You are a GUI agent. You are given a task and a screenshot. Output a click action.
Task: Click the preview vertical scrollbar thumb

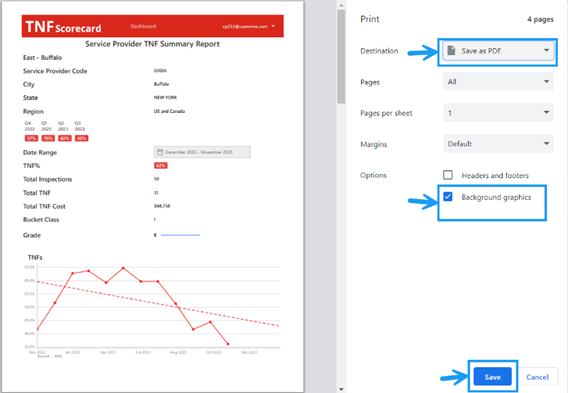pyautogui.click(x=341, y=56)
